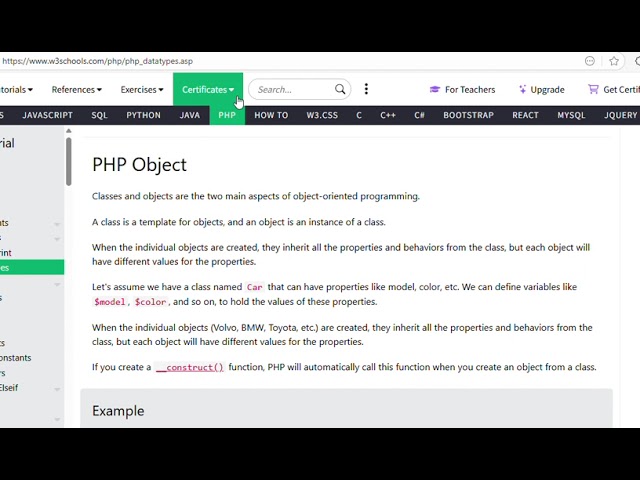Select the BOOTSTRAP tab
Screen dimensions: 640x480
(468, 115)
